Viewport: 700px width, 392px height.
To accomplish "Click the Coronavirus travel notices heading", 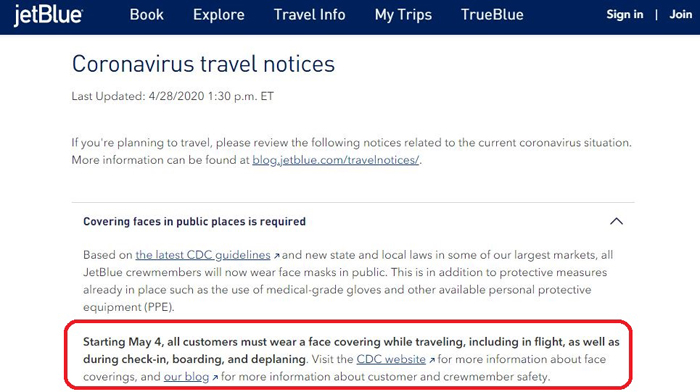I will 203,64.
